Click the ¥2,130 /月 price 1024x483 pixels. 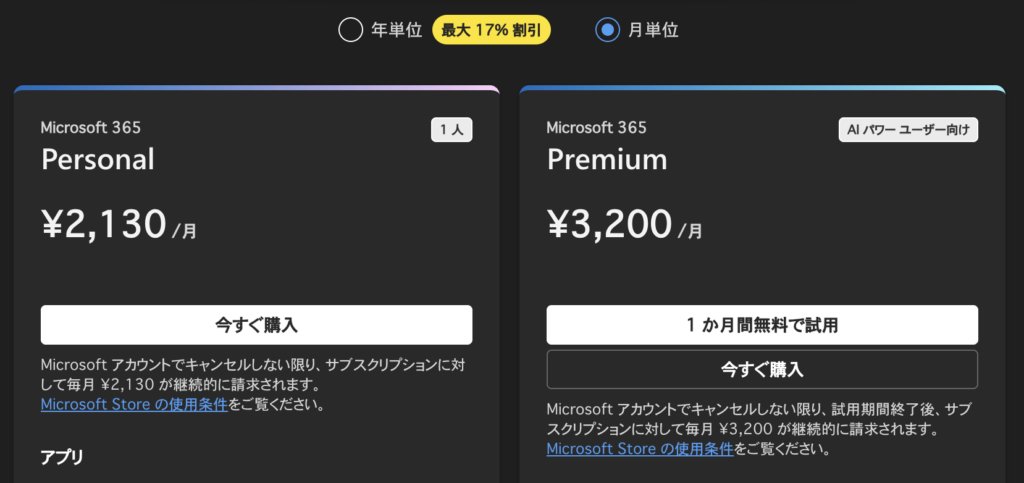(118, 226)
